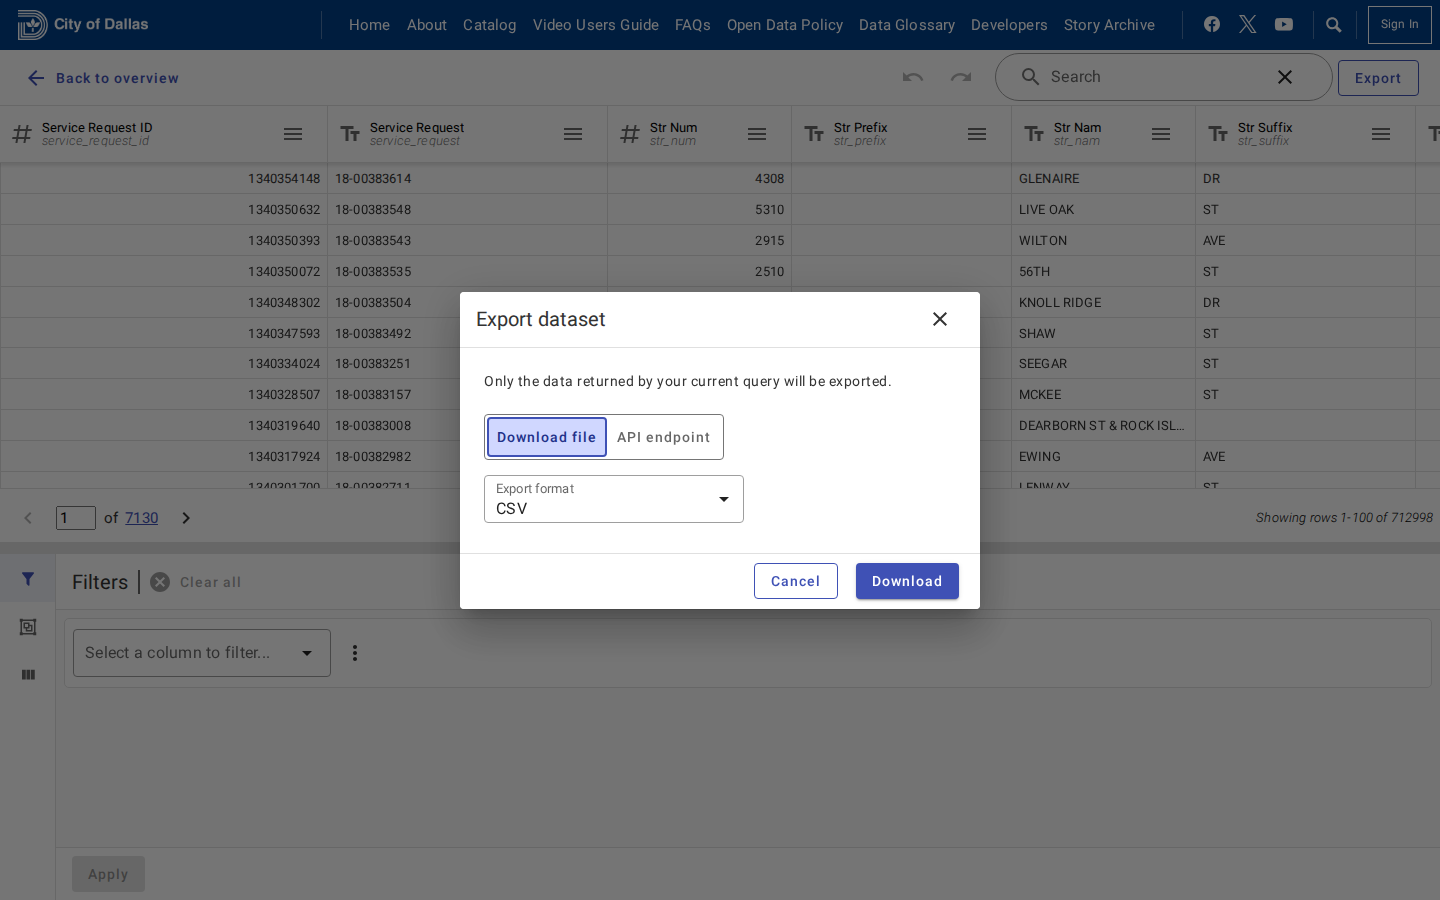
Task: Go to next page arrow
Action: point(186,518)
